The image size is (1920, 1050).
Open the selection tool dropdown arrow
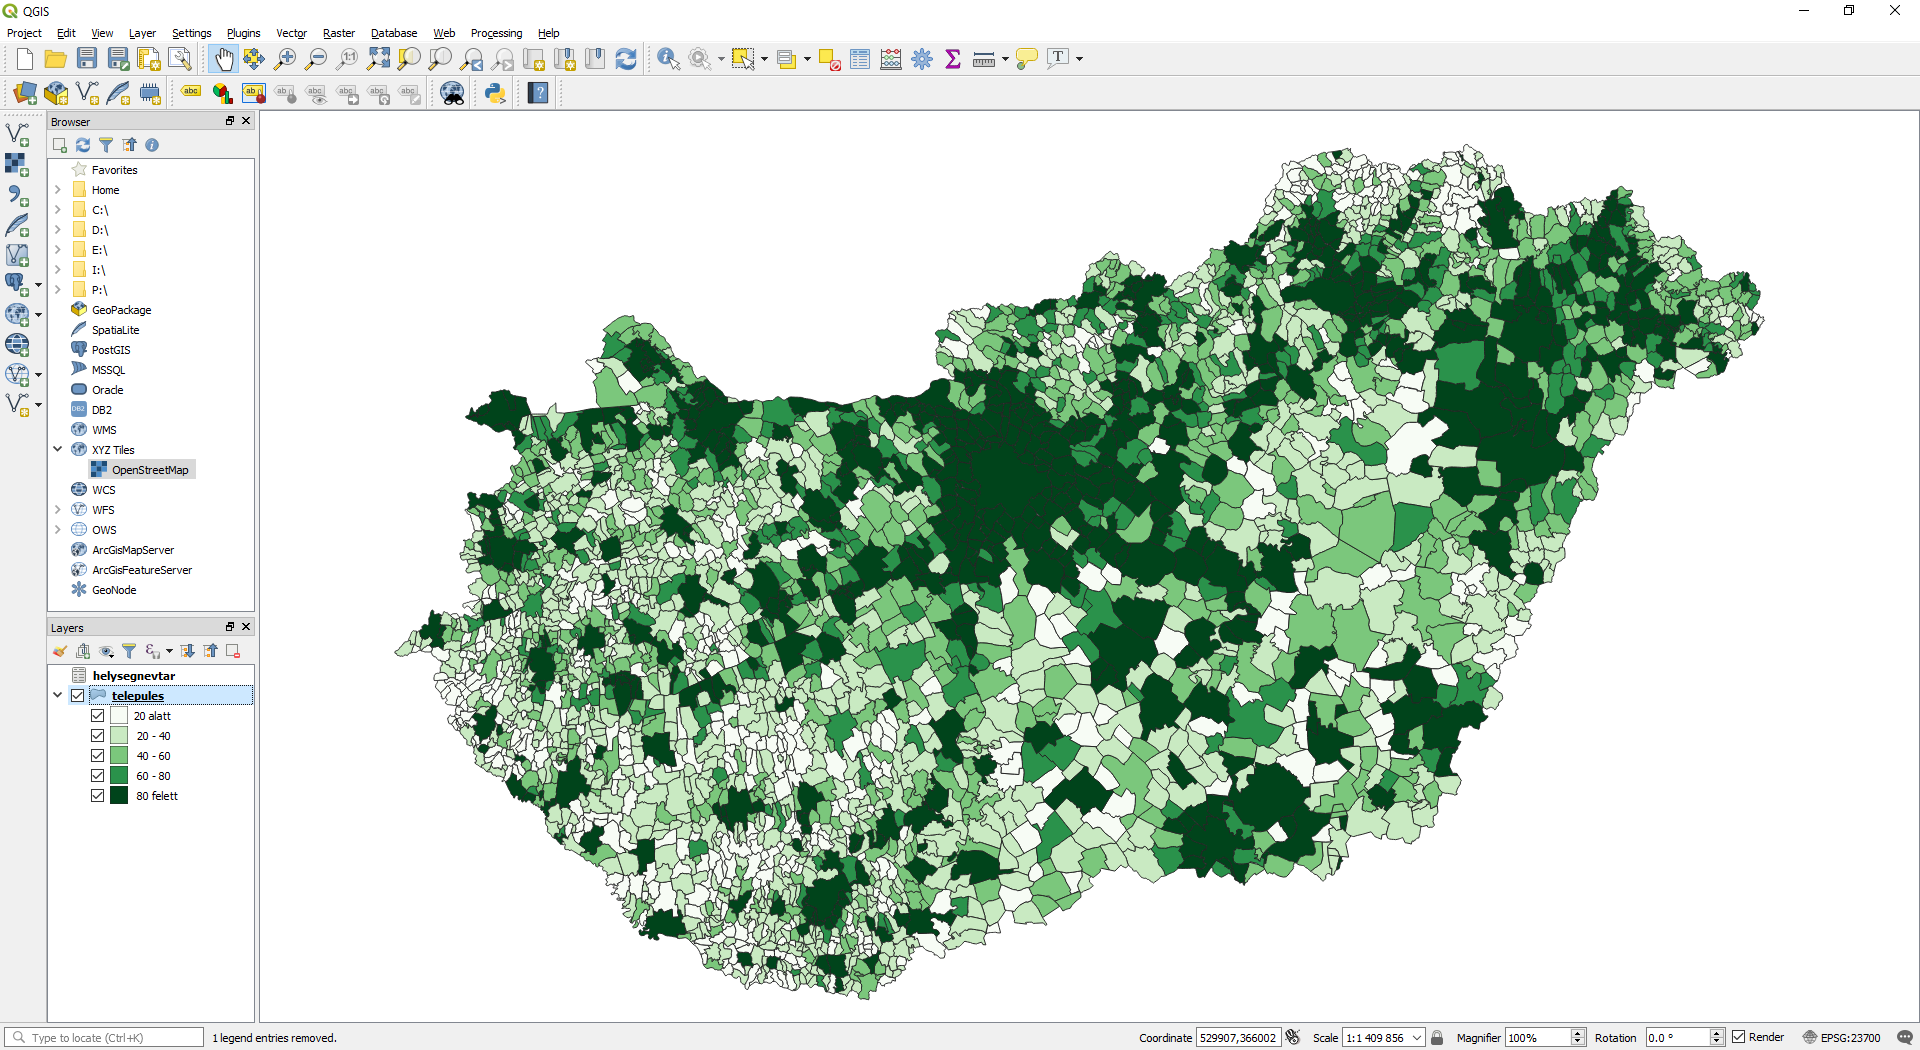pyautogui.click(x=764, y=59)
